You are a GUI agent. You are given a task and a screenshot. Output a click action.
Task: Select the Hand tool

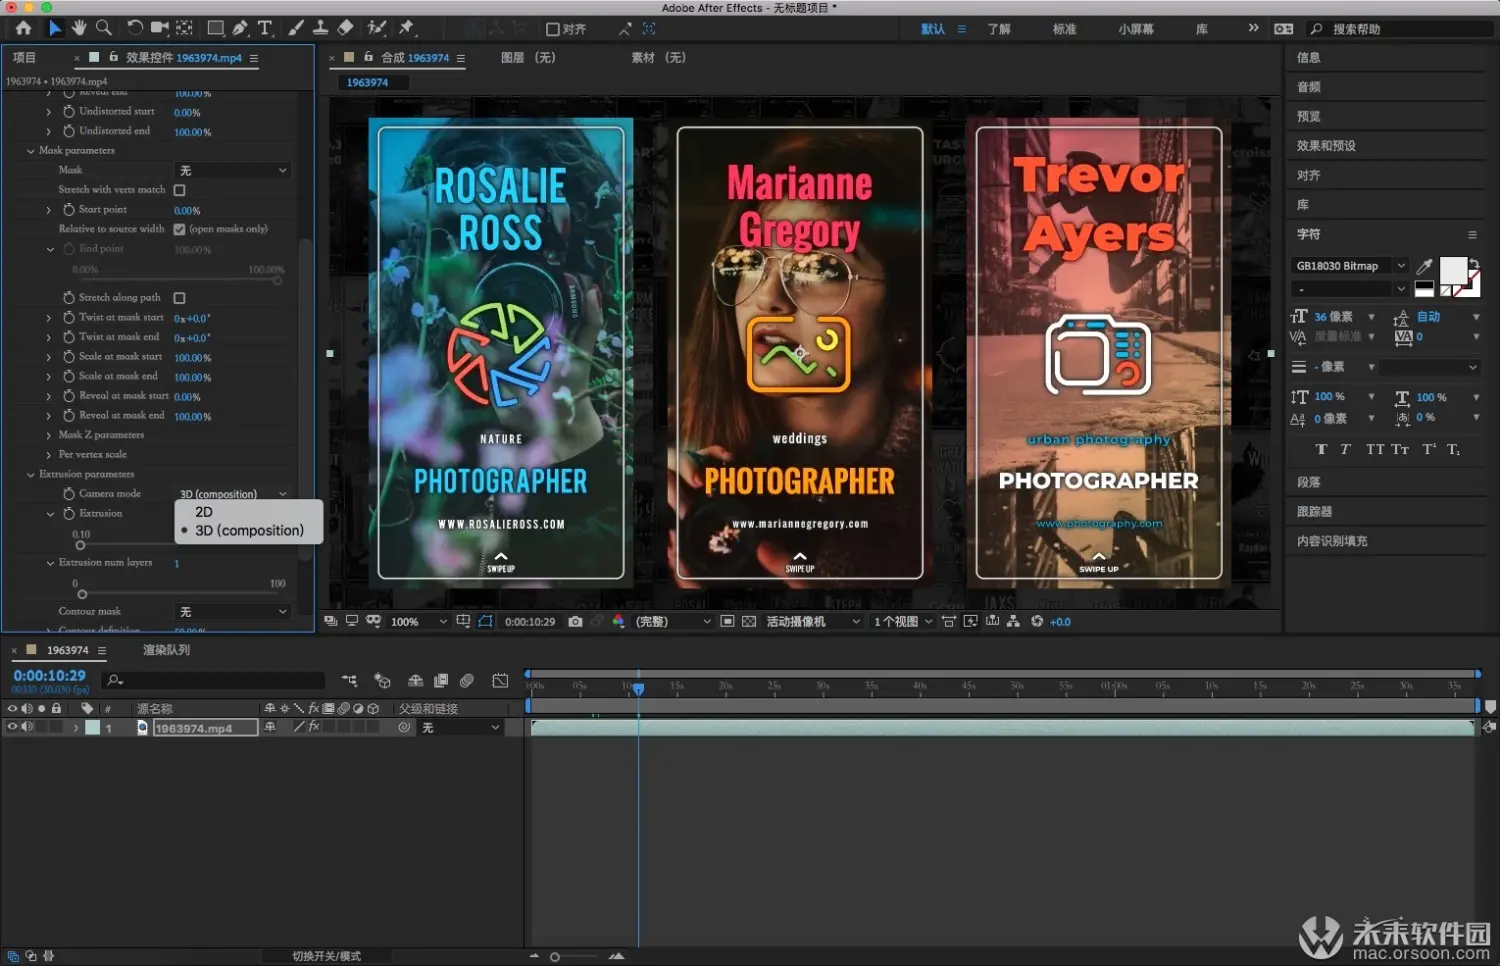click(79, 28)
